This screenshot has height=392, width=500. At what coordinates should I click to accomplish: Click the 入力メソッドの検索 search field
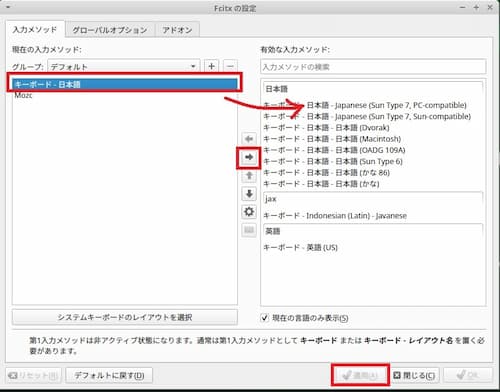click(373, 67)
